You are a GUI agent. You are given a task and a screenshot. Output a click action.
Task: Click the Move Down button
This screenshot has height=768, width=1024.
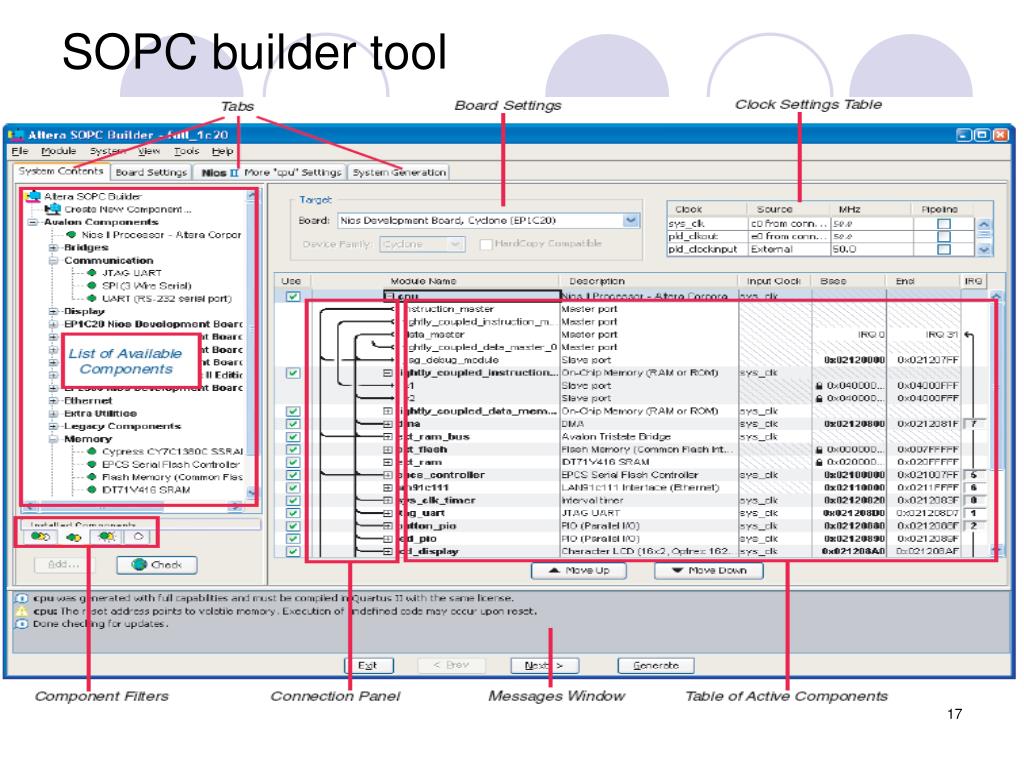(x=709, y=570)
